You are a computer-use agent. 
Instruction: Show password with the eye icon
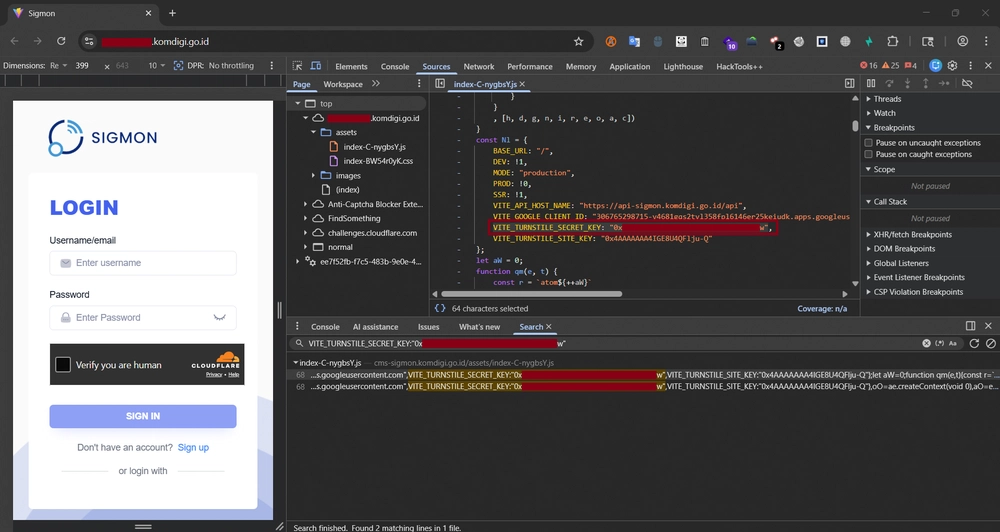coord(220,317)
